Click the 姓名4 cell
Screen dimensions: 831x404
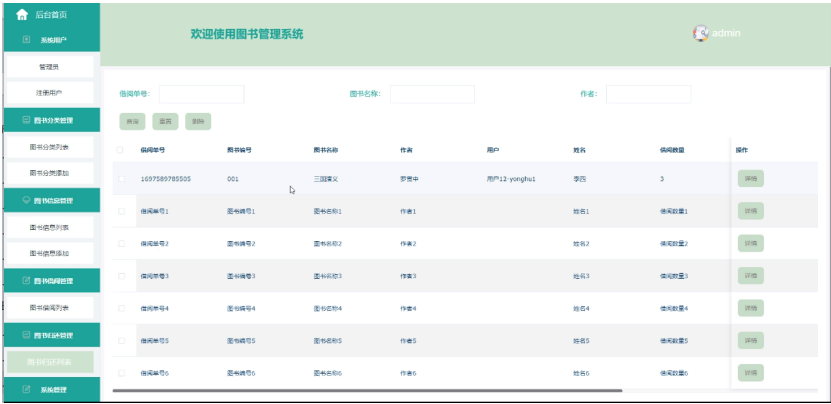pos(581,309)
